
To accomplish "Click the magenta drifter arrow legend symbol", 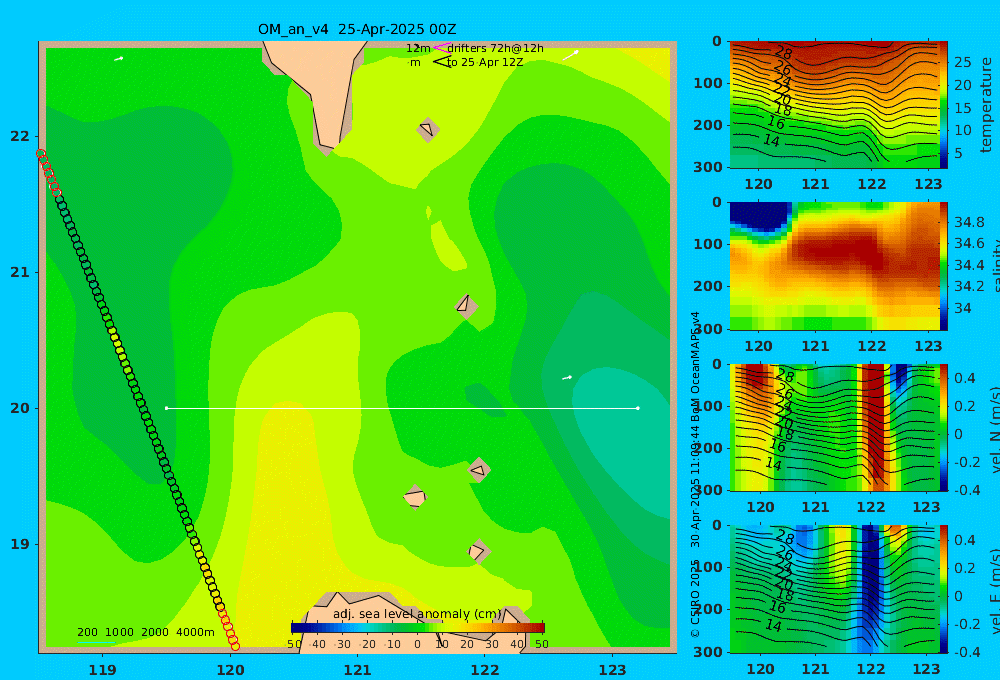I will [441, 47].
